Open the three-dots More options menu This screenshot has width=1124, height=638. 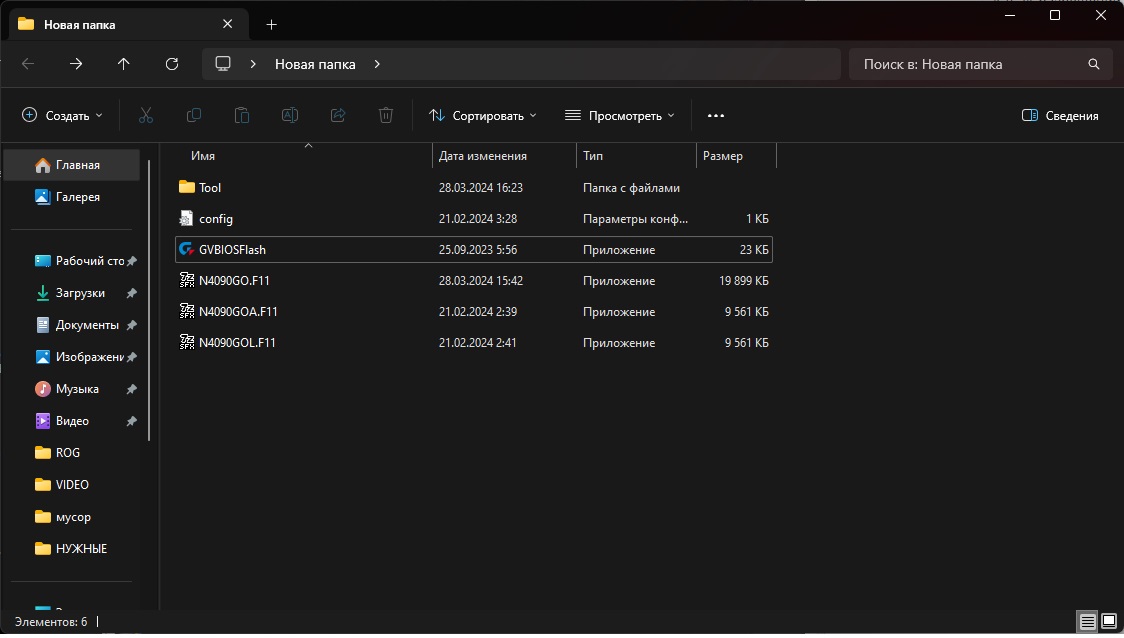click(x=715, y=115)
